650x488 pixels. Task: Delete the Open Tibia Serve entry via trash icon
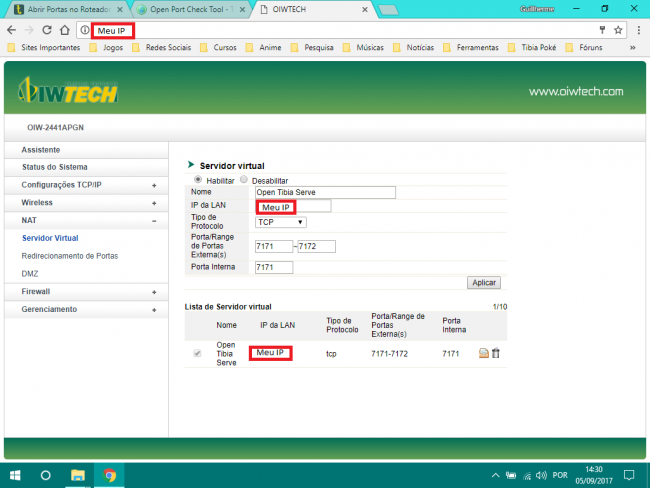coord(496,353)
